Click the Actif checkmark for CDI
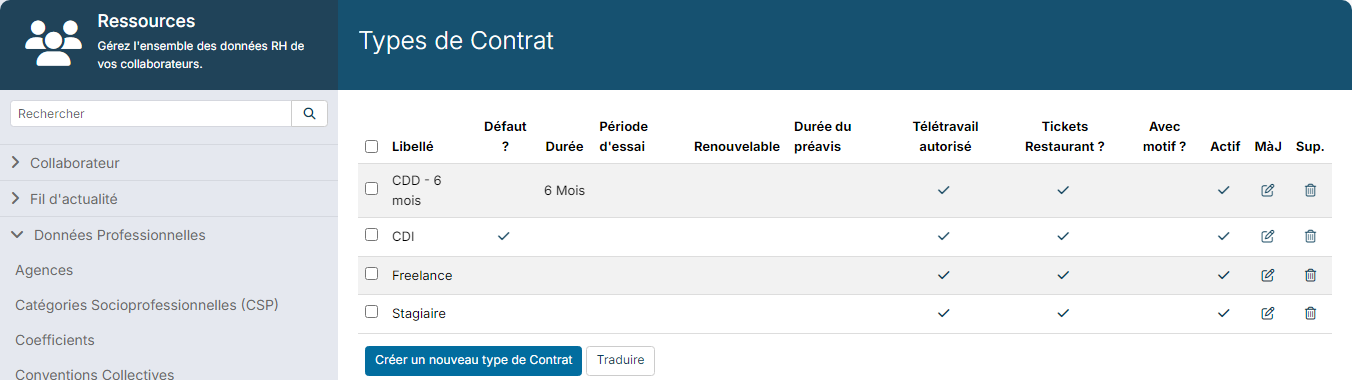Viewport: 1352px width, 380px height. [1223, 236]
